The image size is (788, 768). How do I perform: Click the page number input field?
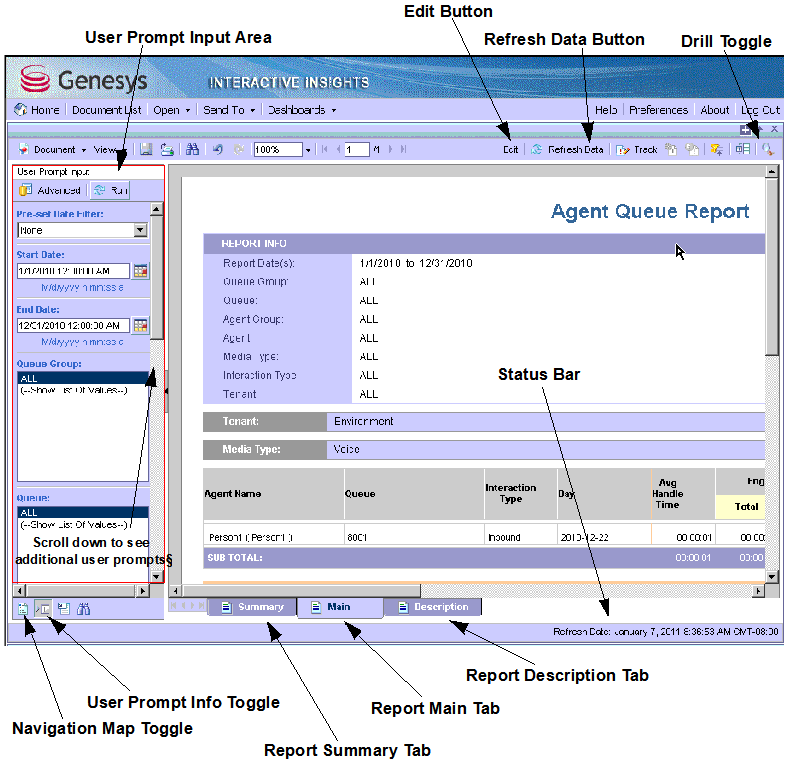click(x=356, y=149)
